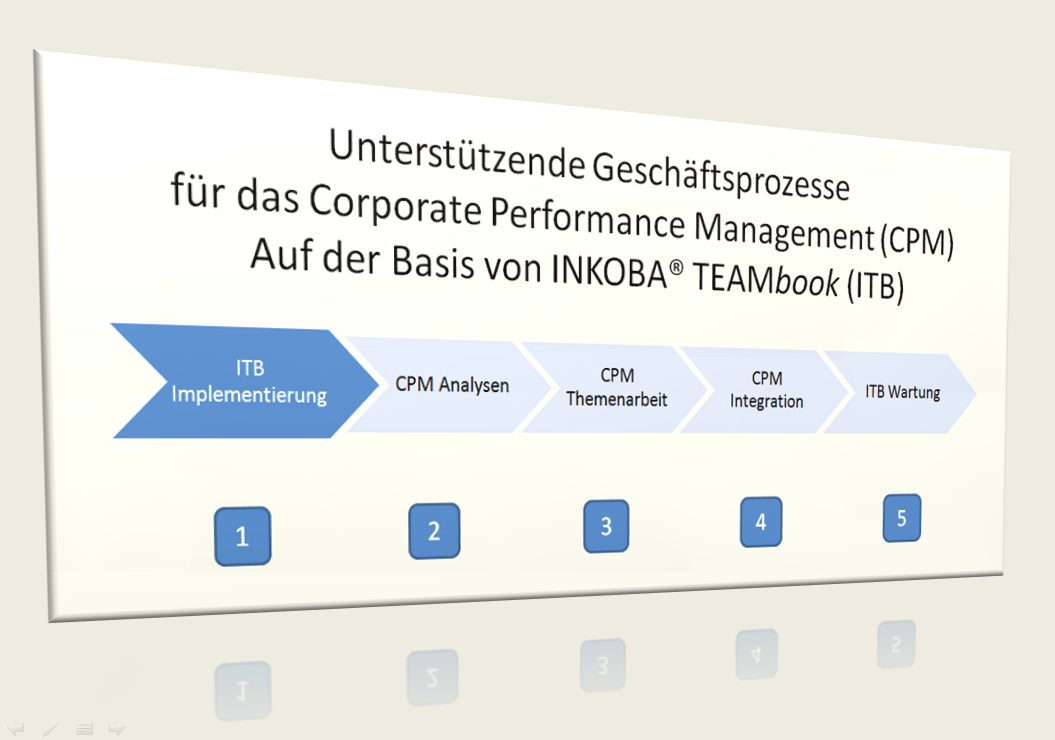Open the slideshow pen pointer options
Viewport: 1055px width, 740px height.
(50, 728)
